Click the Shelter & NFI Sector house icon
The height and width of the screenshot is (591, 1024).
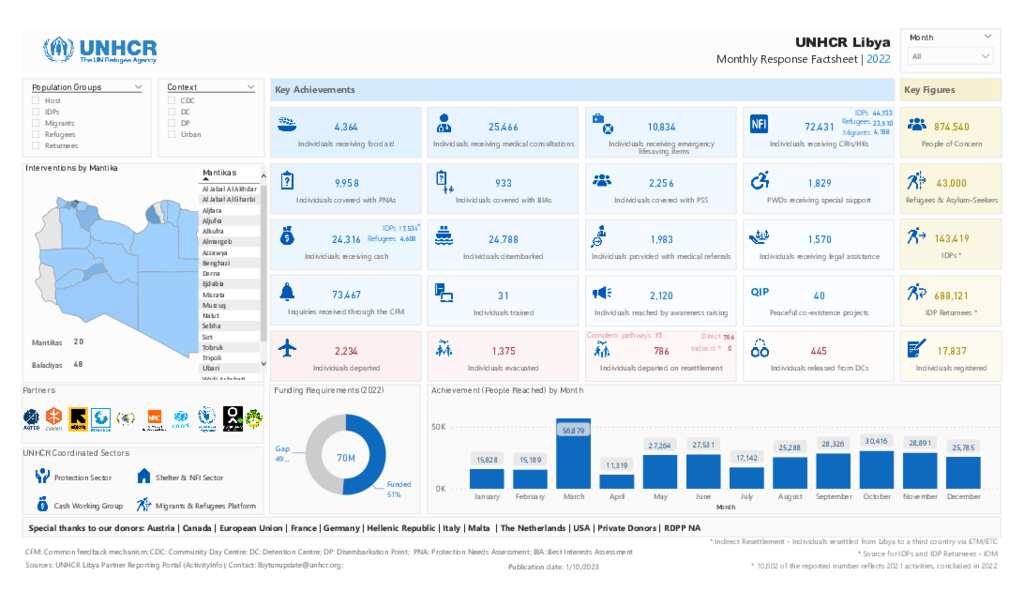pos(144,475)
